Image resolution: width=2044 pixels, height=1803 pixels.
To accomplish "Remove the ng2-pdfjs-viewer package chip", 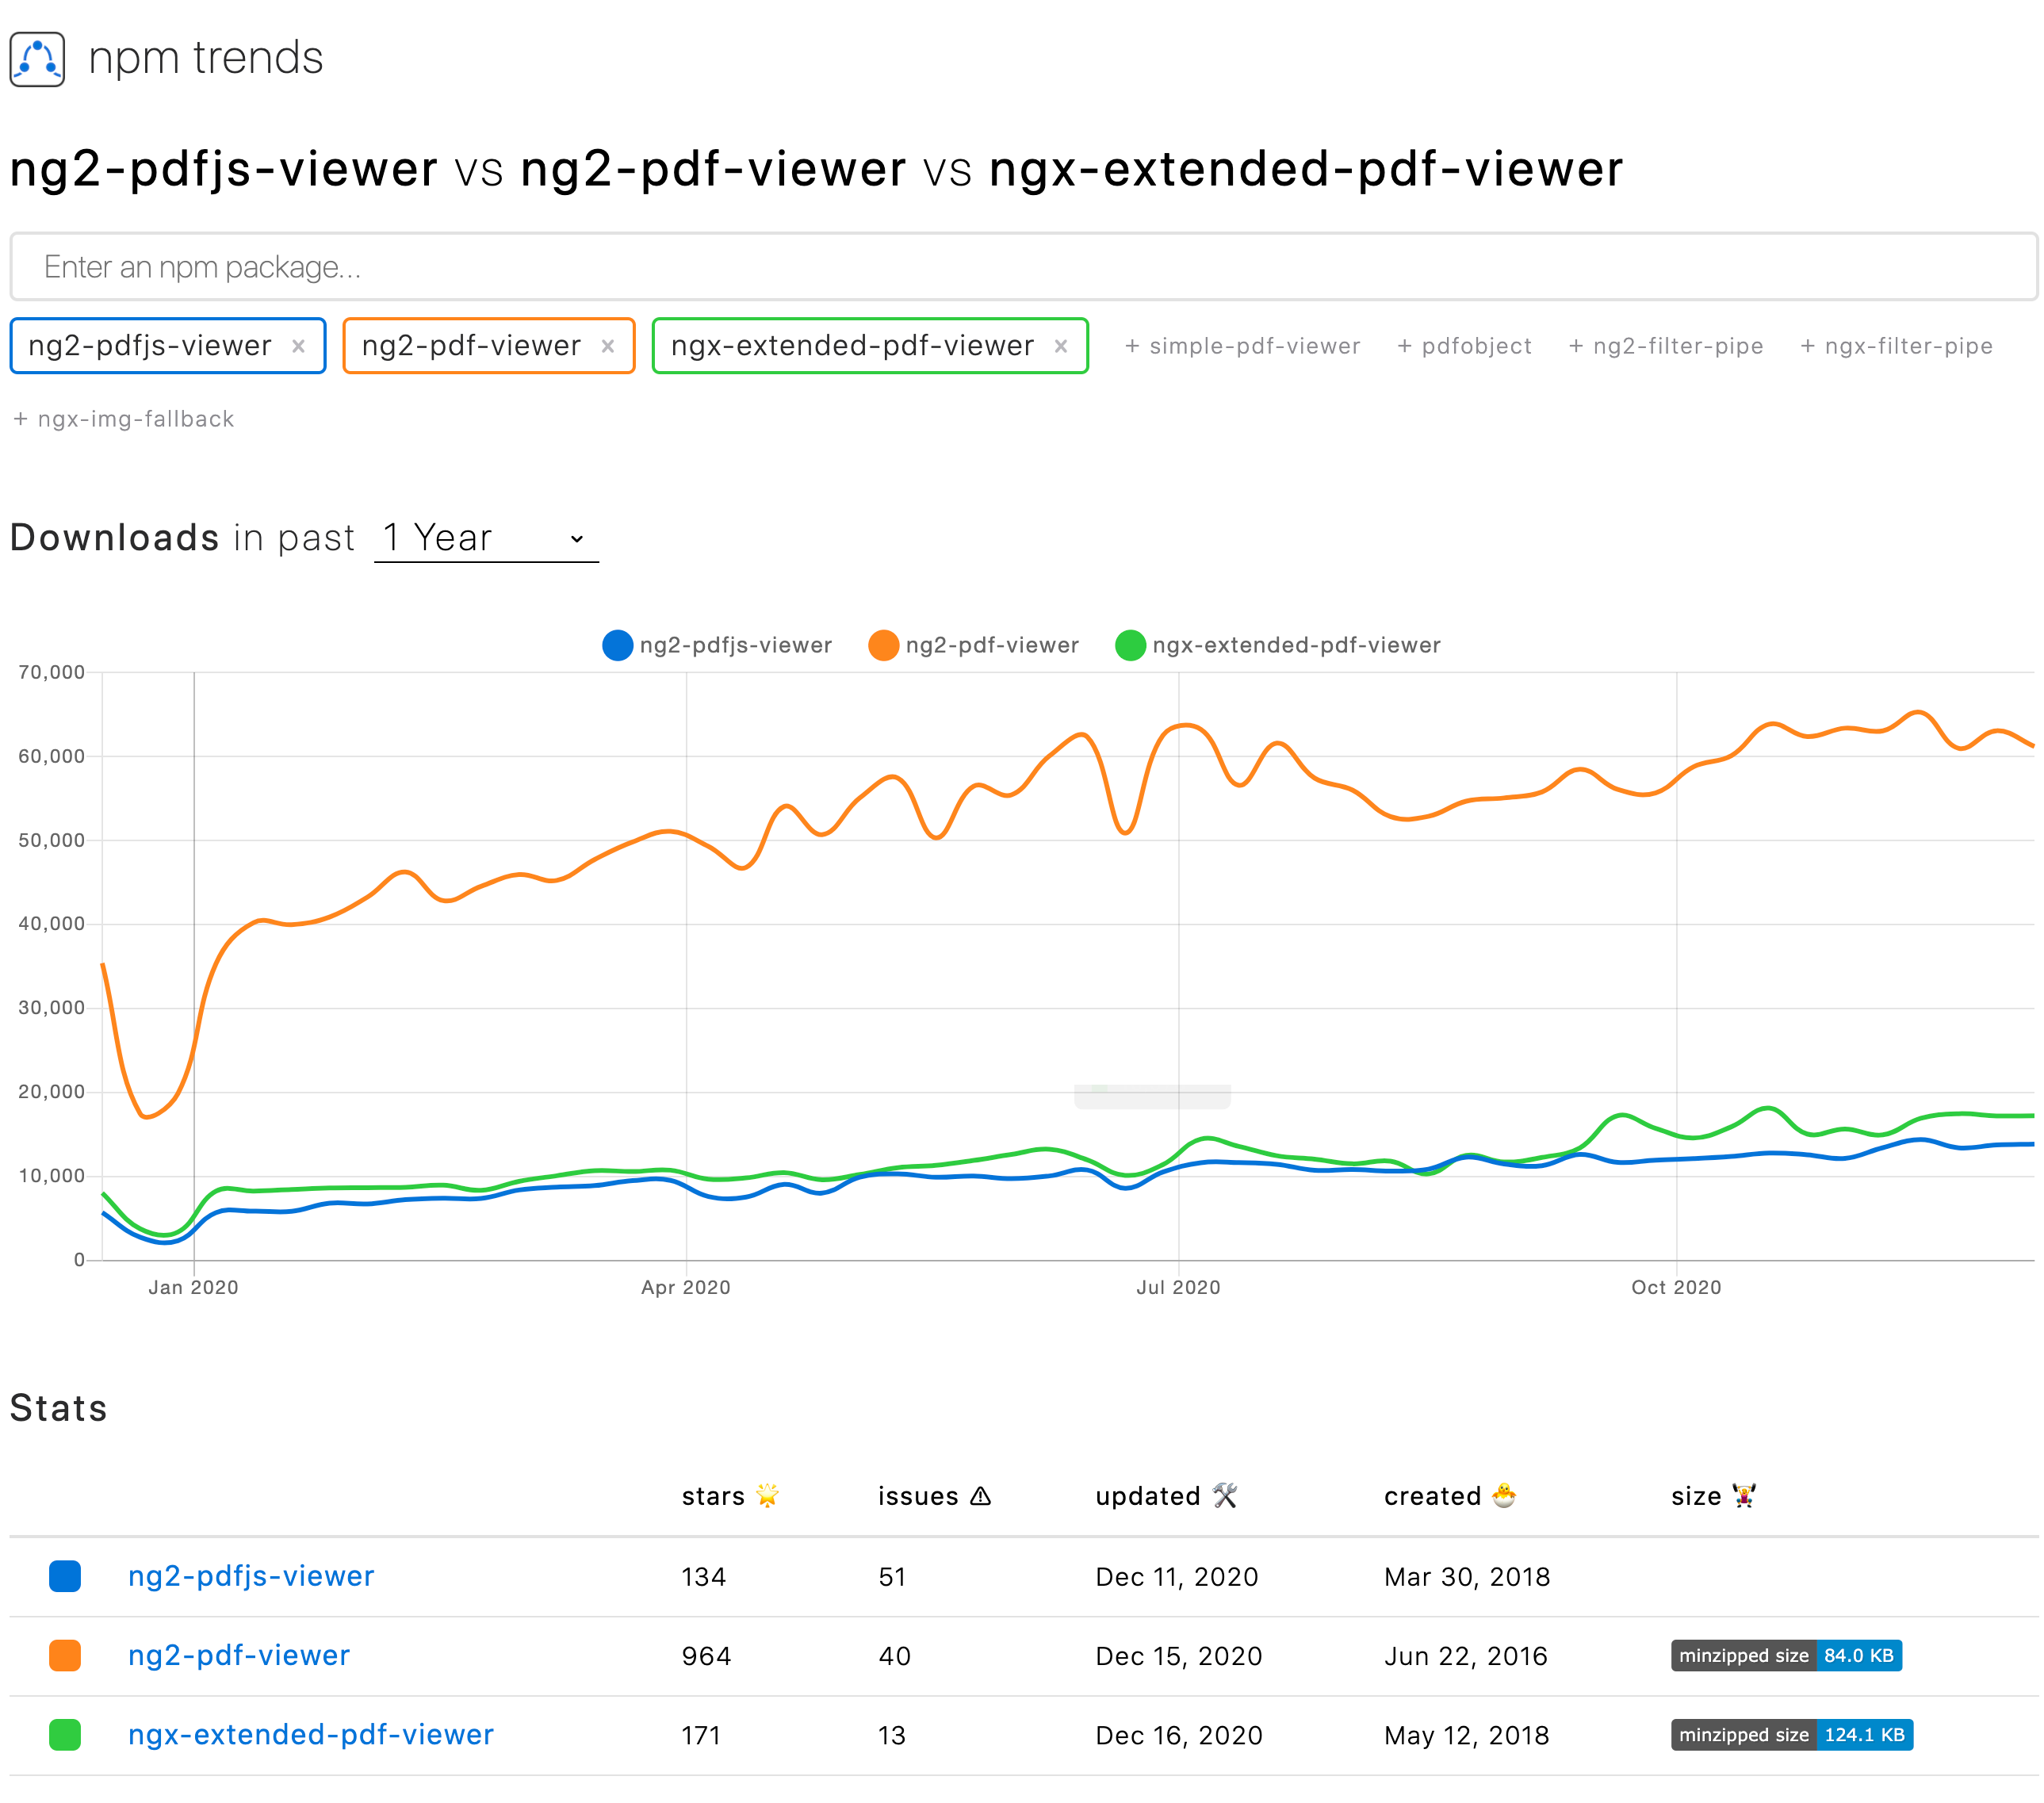I will (x=299, y=346).
